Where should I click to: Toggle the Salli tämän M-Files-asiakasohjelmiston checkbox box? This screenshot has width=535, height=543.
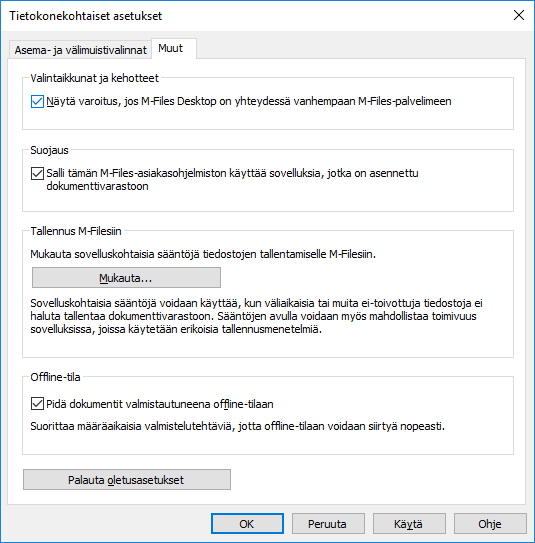(x=37, y=173)
